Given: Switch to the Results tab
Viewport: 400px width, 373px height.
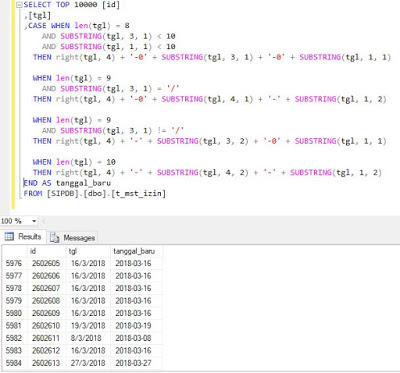Looking at the screenshot, I should pyautogui.click(x=23, y=237).
